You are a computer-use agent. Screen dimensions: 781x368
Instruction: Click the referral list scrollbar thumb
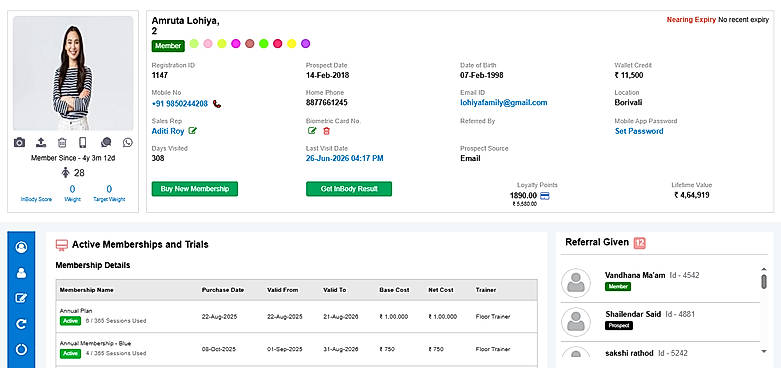coord(764,281)
